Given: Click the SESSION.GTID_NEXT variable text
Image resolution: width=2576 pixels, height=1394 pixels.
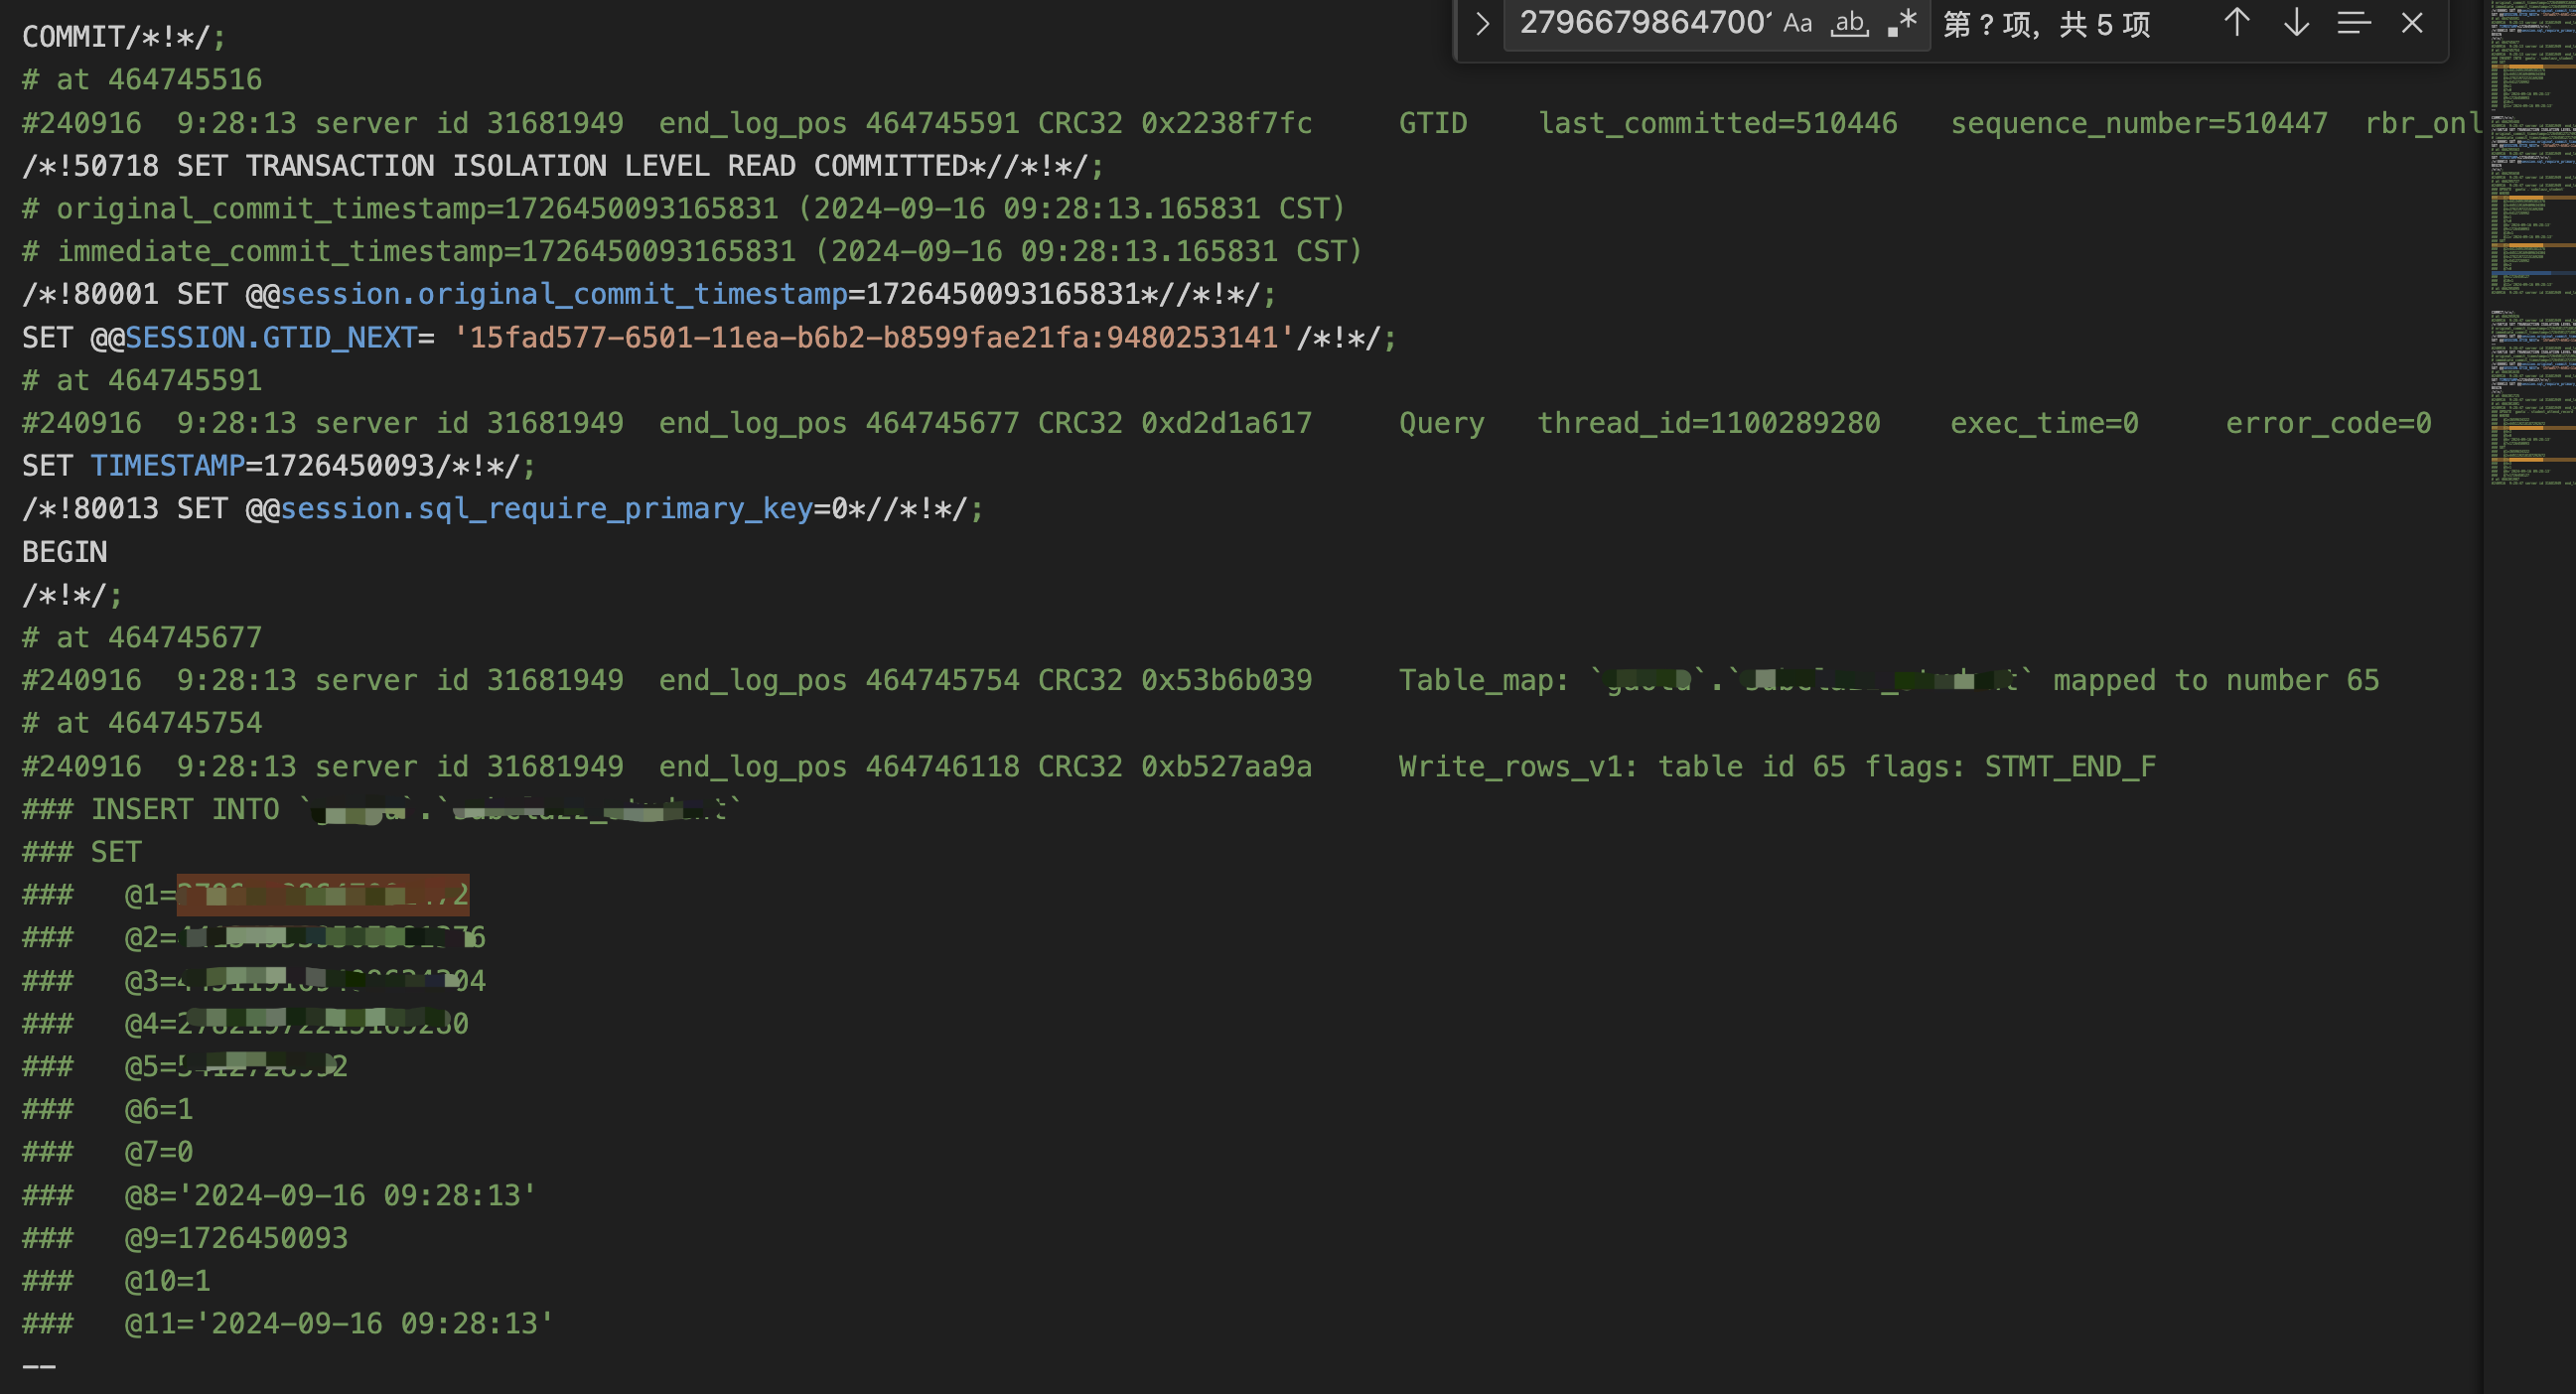Looking at the screenshot, I should 270,338.
